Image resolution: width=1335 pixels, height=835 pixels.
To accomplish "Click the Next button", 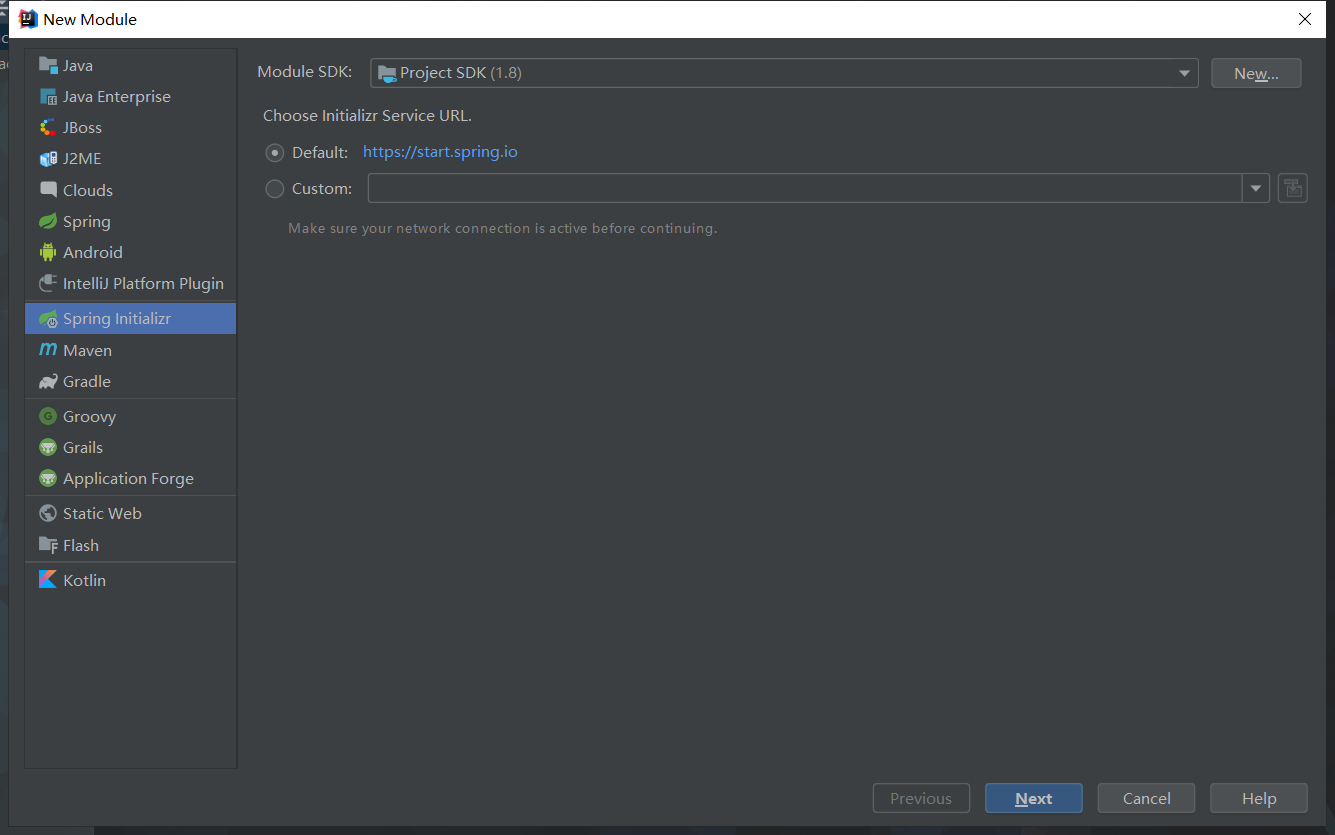I will click(x=1033, y=798).
